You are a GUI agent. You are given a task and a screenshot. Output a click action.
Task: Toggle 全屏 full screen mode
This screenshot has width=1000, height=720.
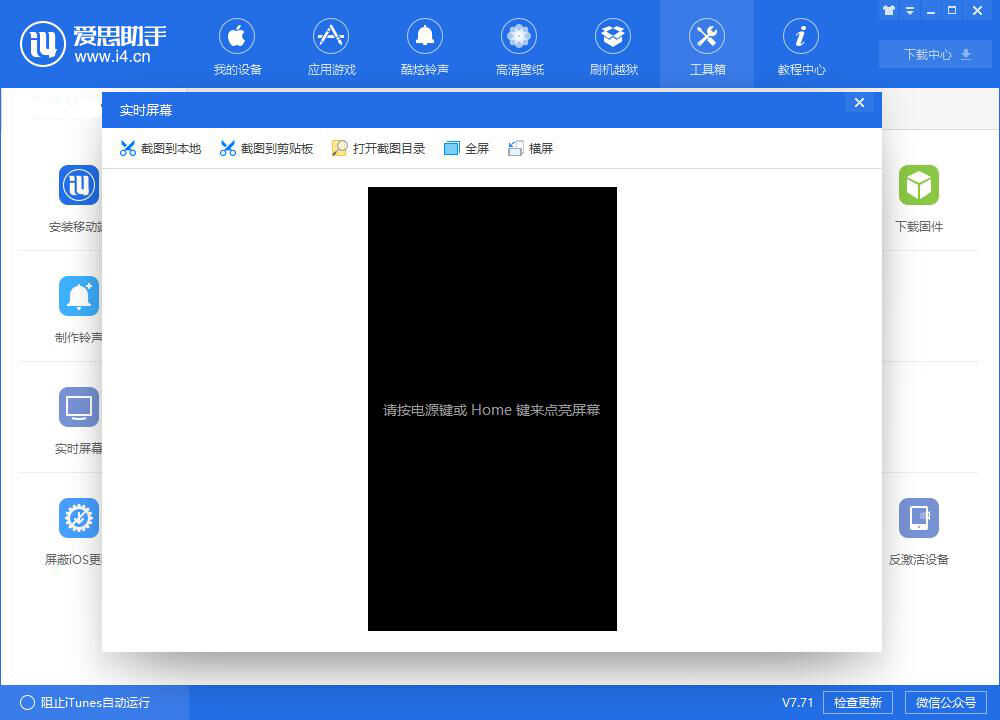click(466, 147)
